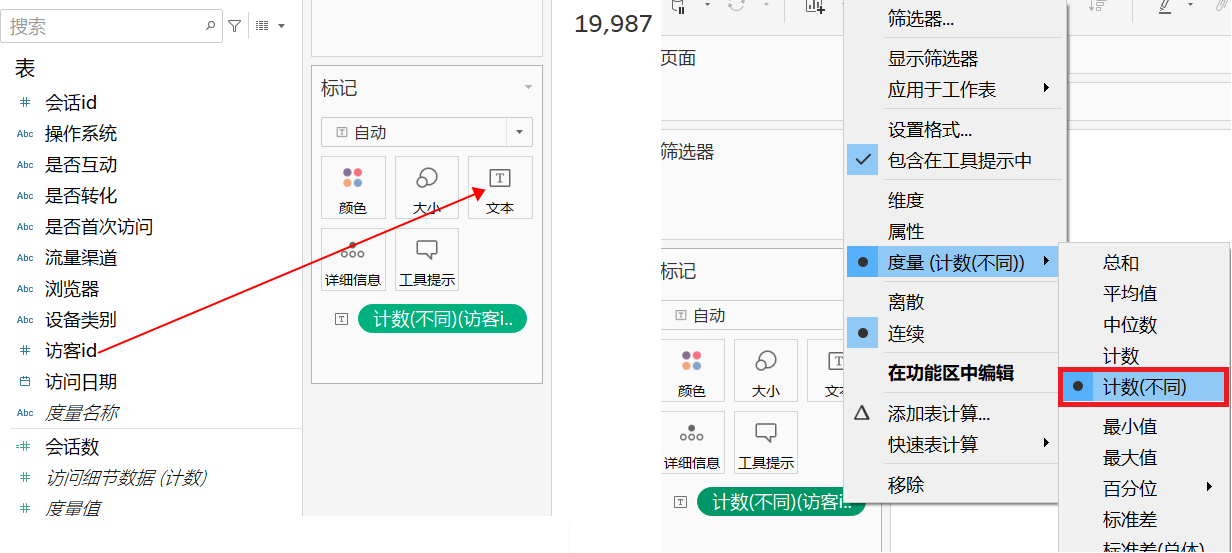Click the 文本 text button in the Marks card
This screenshot has height=553, width=1232.
(x=500, y=188)
